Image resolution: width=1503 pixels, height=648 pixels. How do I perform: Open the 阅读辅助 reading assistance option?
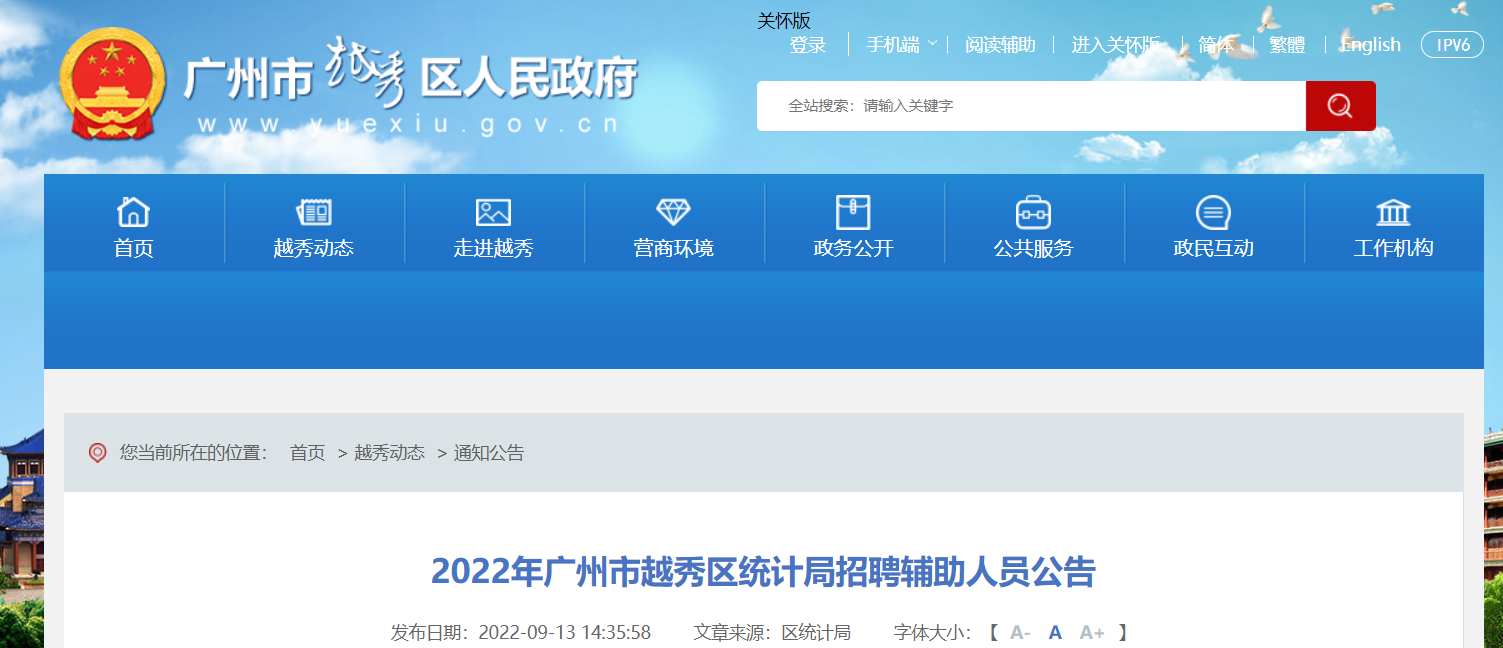1000,45
